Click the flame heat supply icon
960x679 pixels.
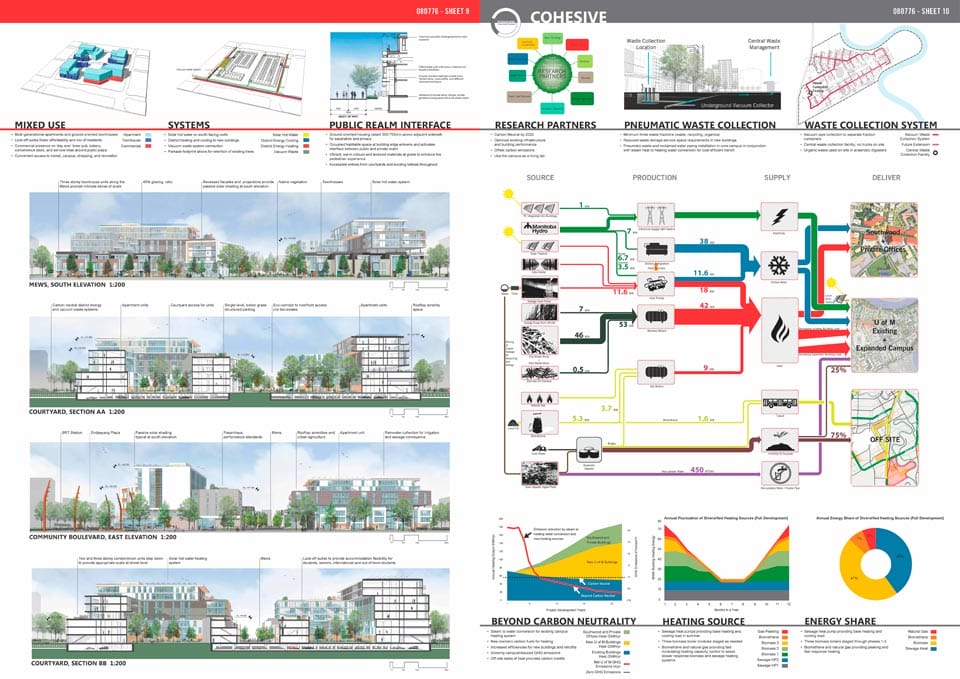779,329
